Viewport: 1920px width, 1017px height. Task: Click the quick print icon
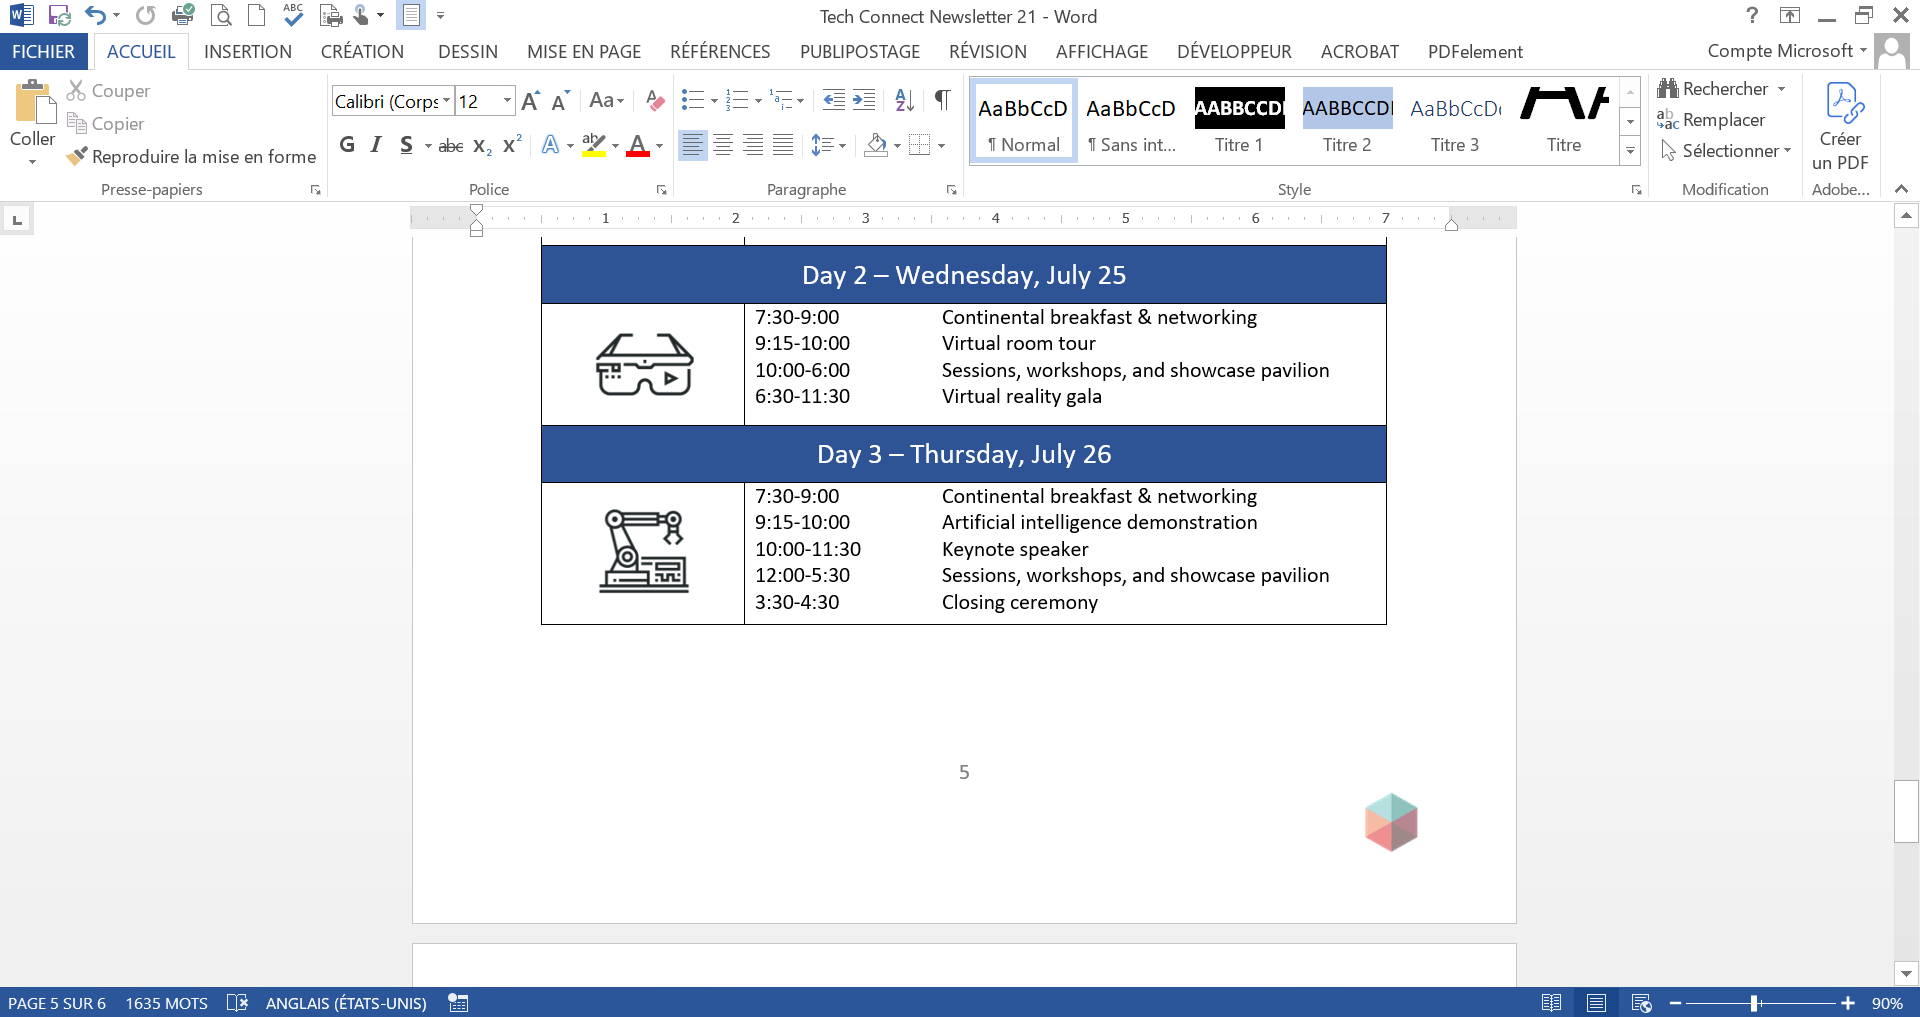[183, 15]
